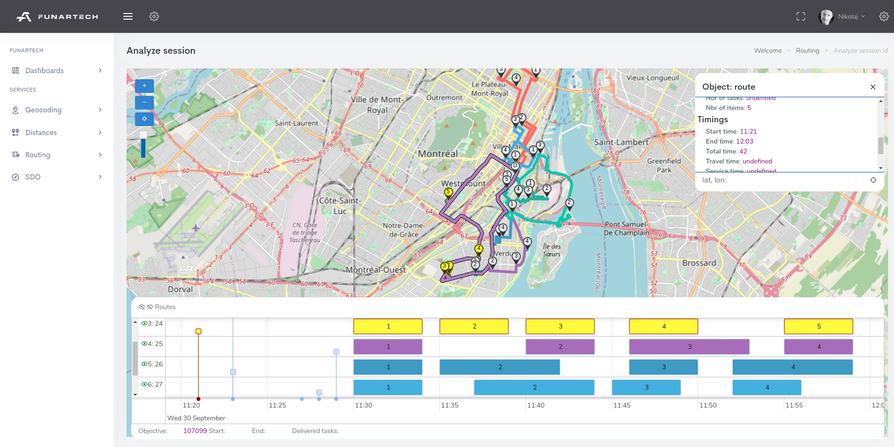The height and width of the screenshot is (447, 894).
Task: Show all routes eye icon
Action: coord(142,307)
